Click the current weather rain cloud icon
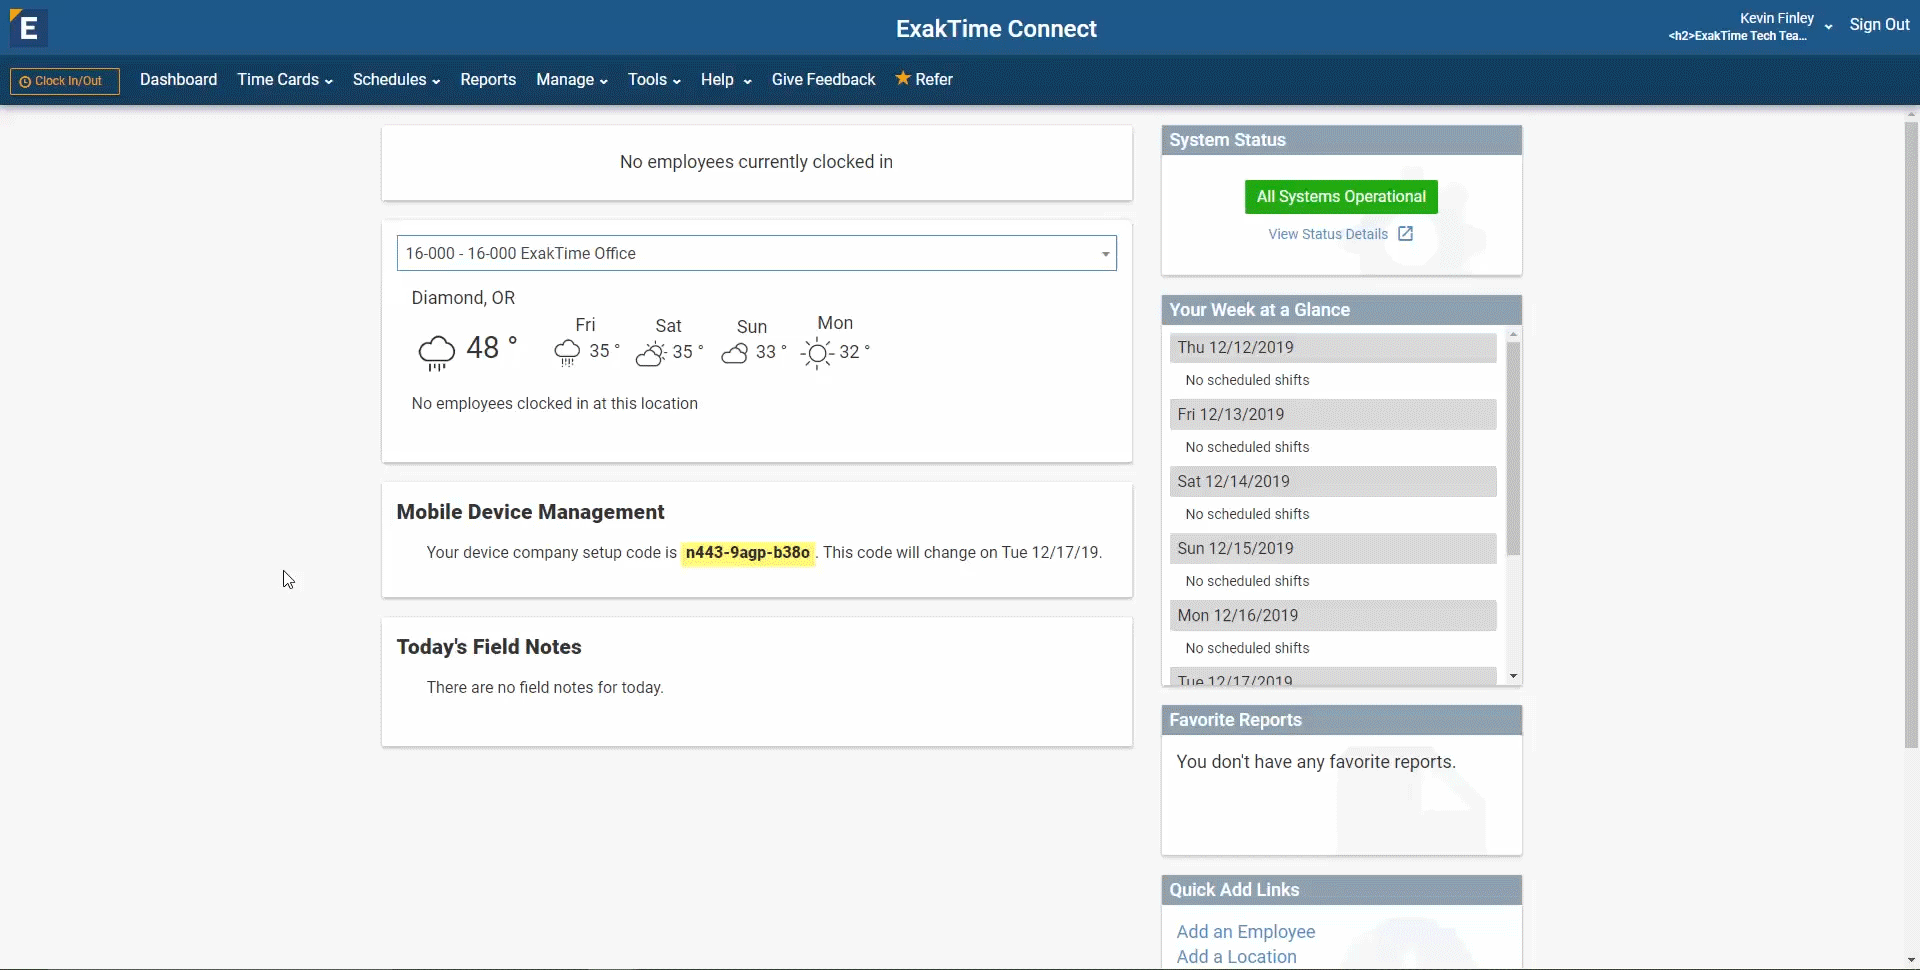Viewport: 1920px width, 970px height. [x=437, y=352]
